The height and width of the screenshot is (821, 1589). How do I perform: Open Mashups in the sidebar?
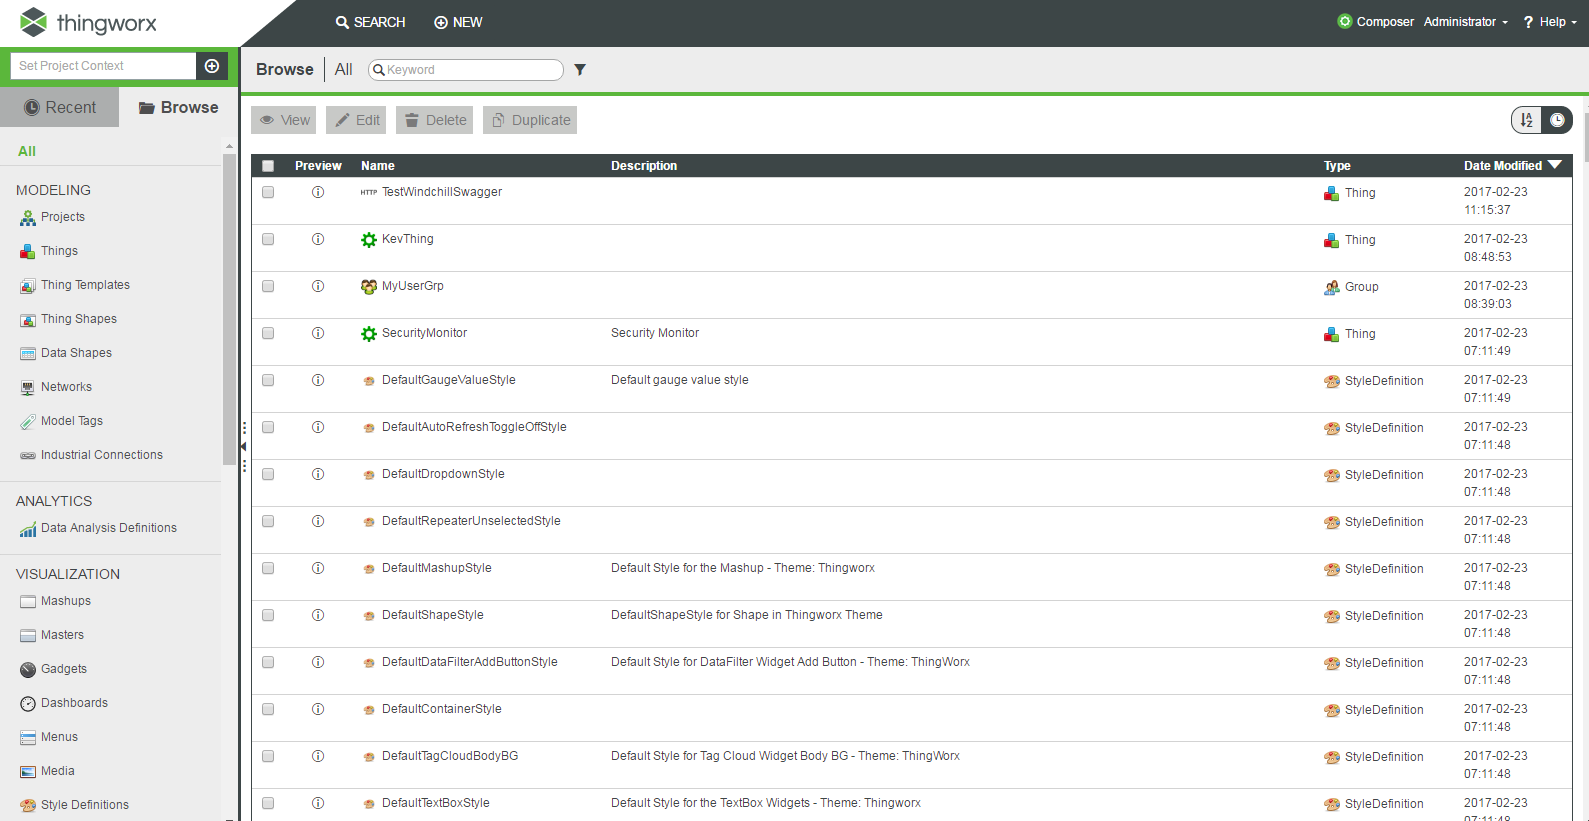(x=66, y=601)
